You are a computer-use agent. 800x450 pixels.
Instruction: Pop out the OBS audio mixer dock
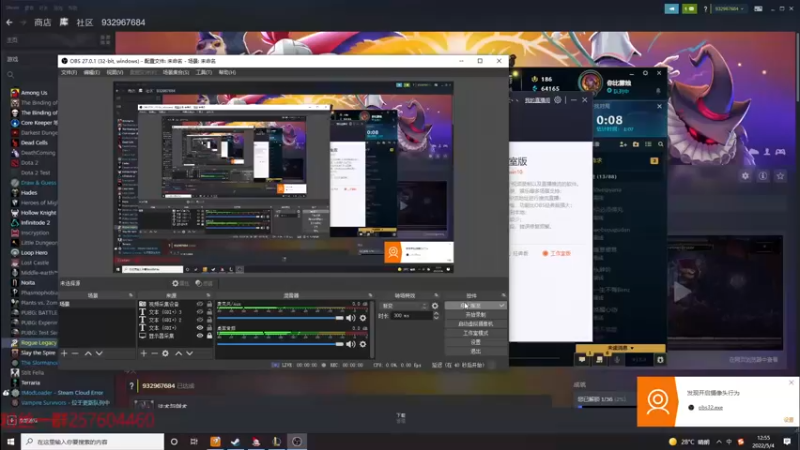tap(370, 295)
